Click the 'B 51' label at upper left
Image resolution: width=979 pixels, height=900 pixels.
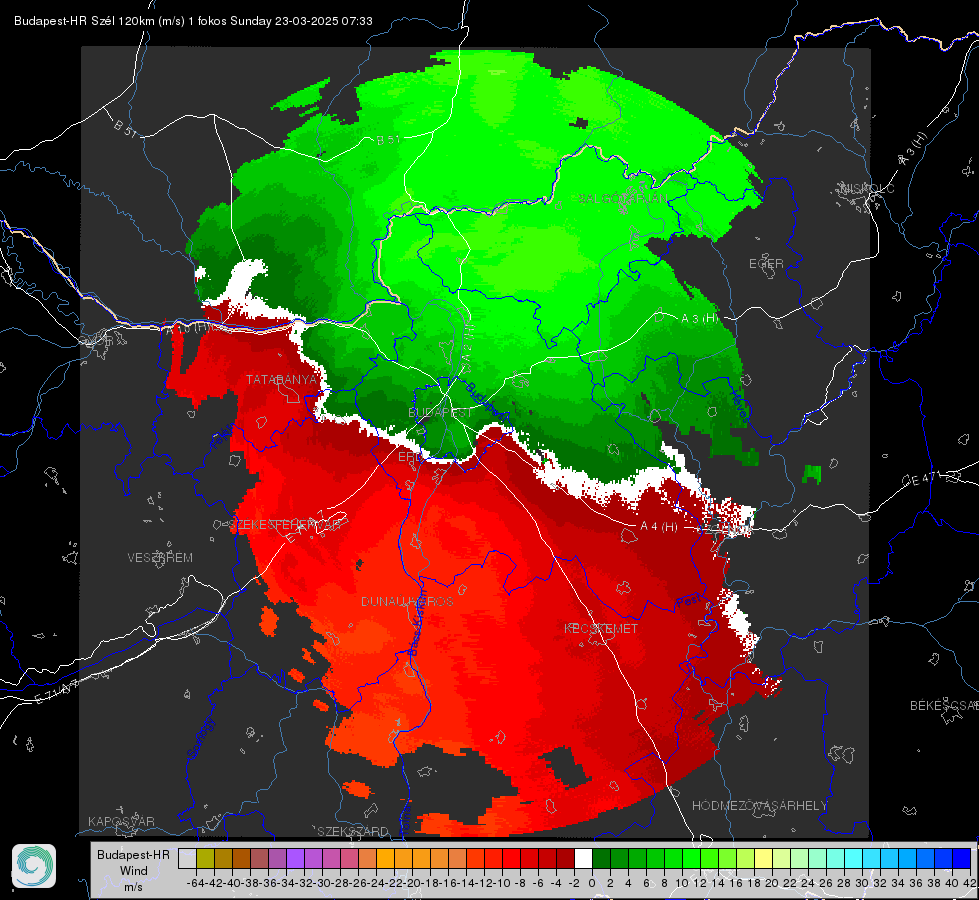(x=125, y=129)
